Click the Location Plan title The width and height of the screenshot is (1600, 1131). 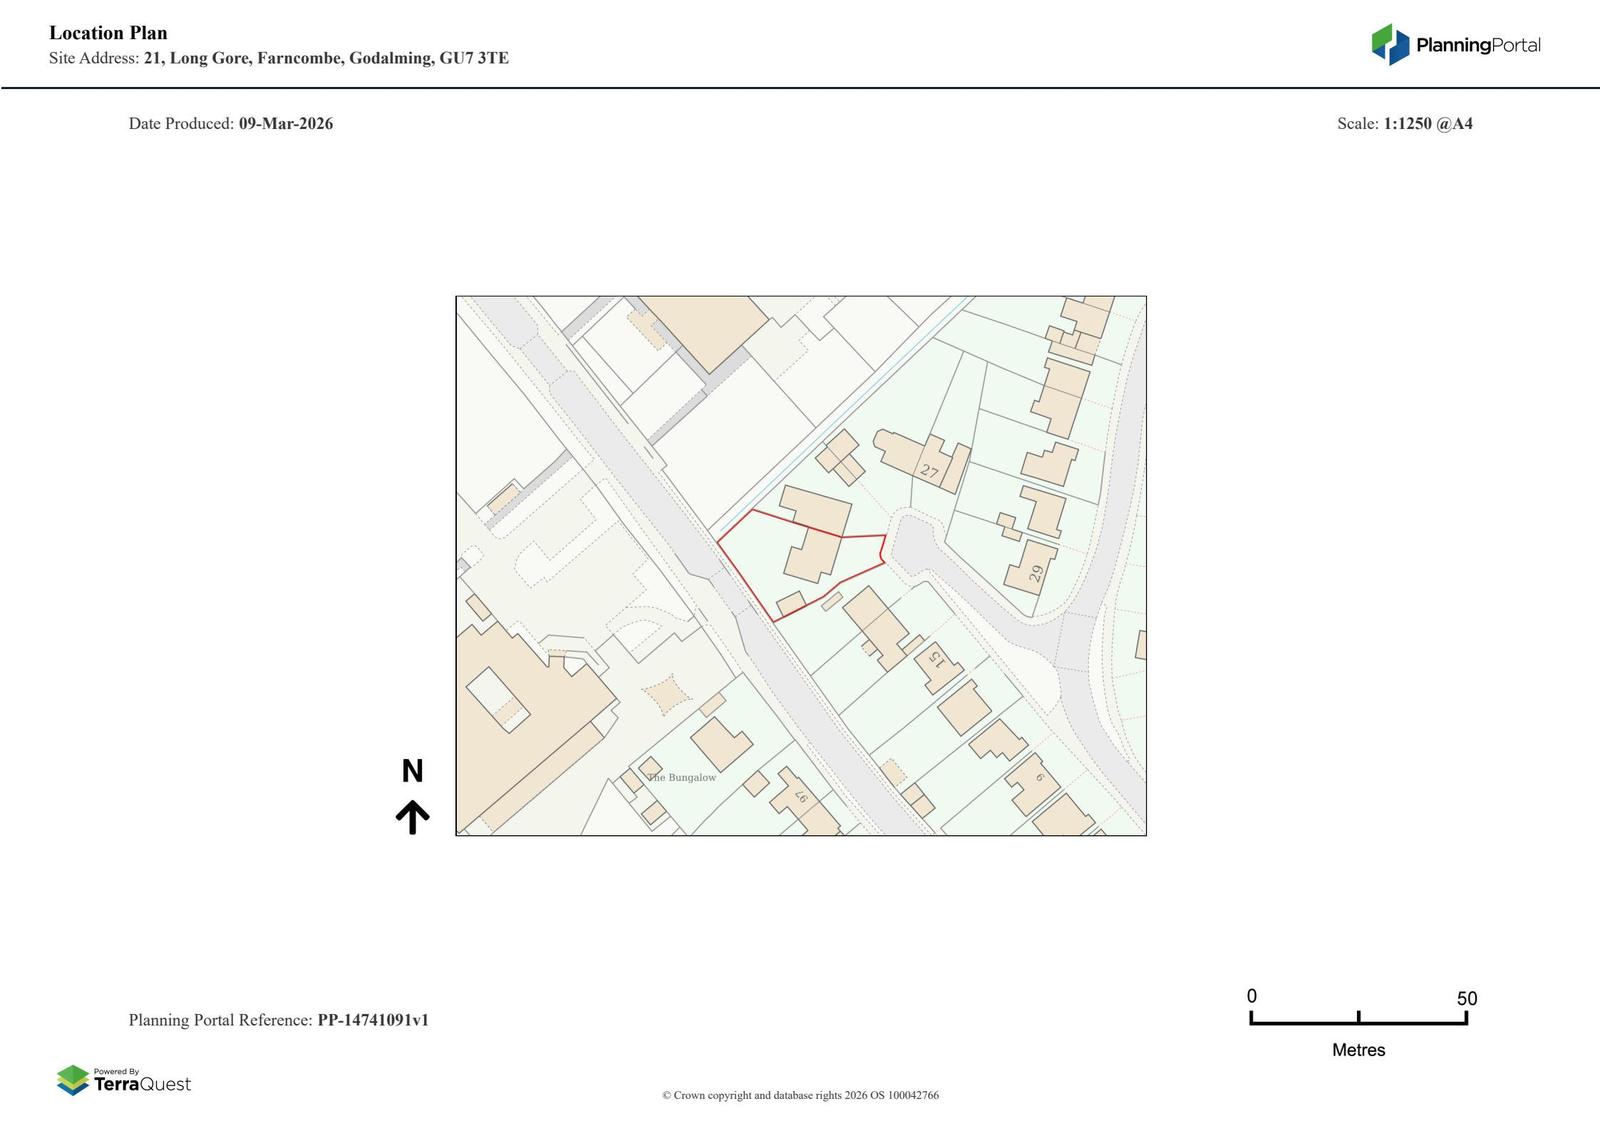point(108,33)
